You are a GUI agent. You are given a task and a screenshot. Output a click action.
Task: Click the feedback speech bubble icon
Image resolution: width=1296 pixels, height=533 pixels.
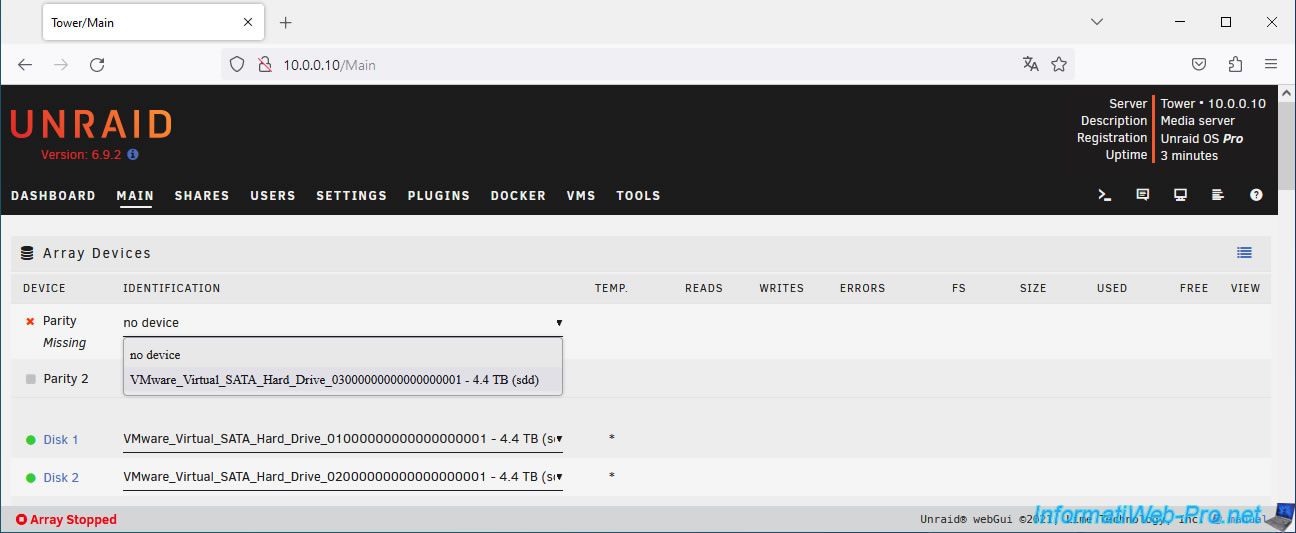tap(1143, 196)
